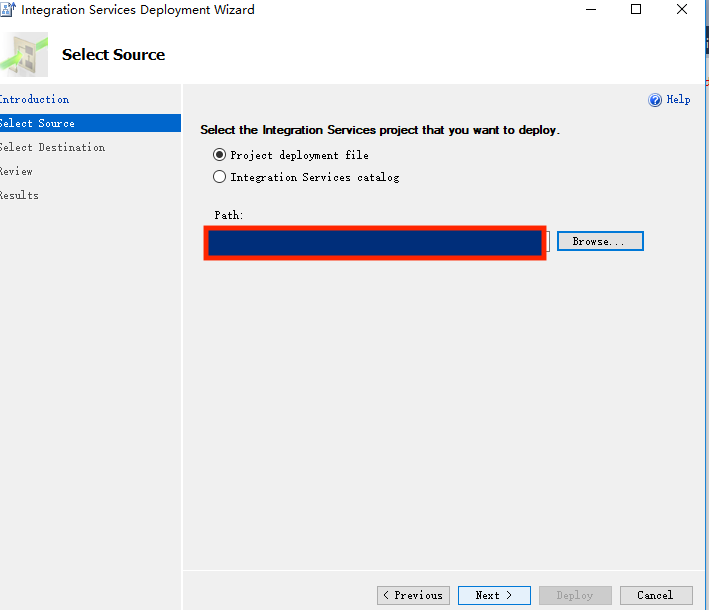Open the Review step in sidebar
The width and height of the screenshot is (709, 610).
click(x=17, y=171)
